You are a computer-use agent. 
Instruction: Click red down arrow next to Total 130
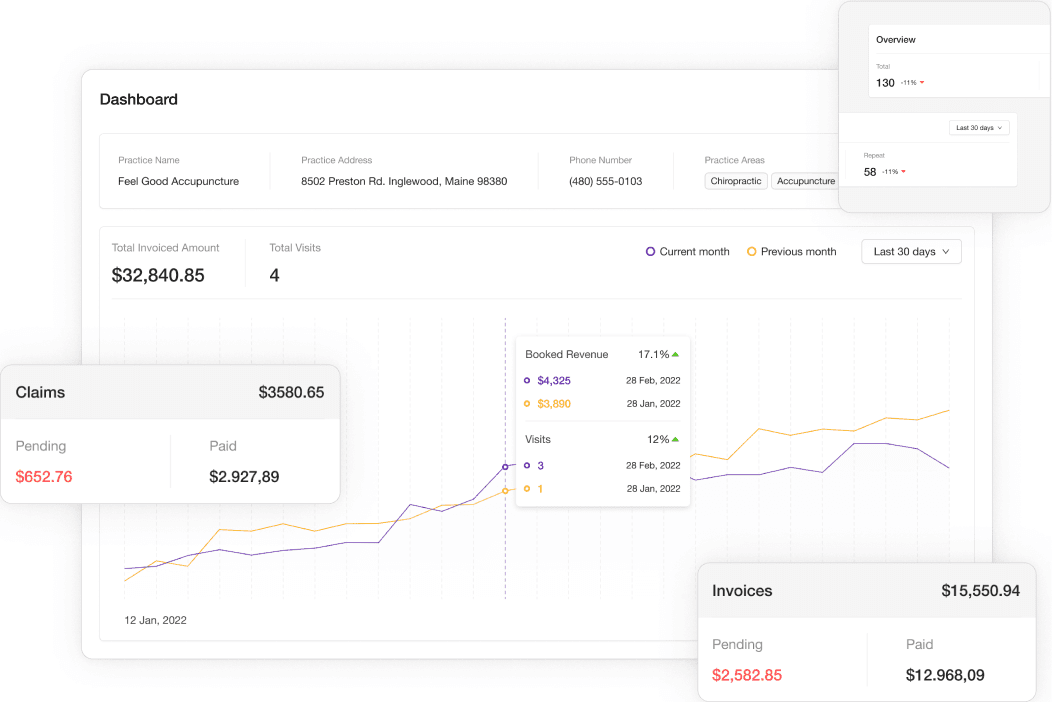[x=921, y=83]
